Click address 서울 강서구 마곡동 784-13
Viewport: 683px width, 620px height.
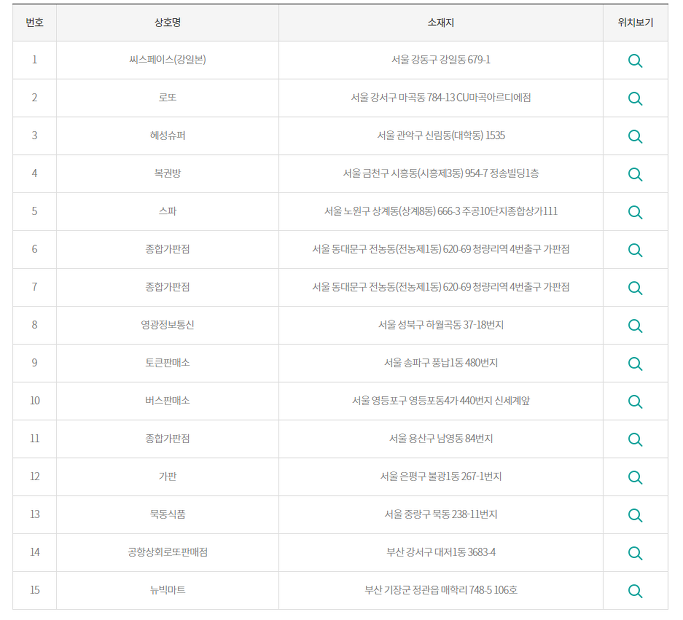pyautogui.click(x=441, y=97)
